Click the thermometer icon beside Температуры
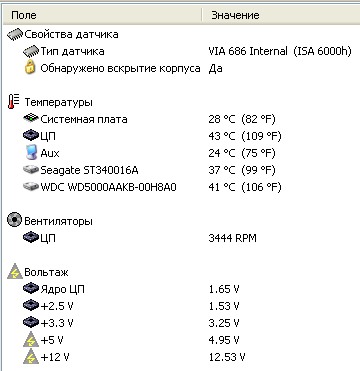The width and height of the screenshot is (360, 371). (13, 102)
